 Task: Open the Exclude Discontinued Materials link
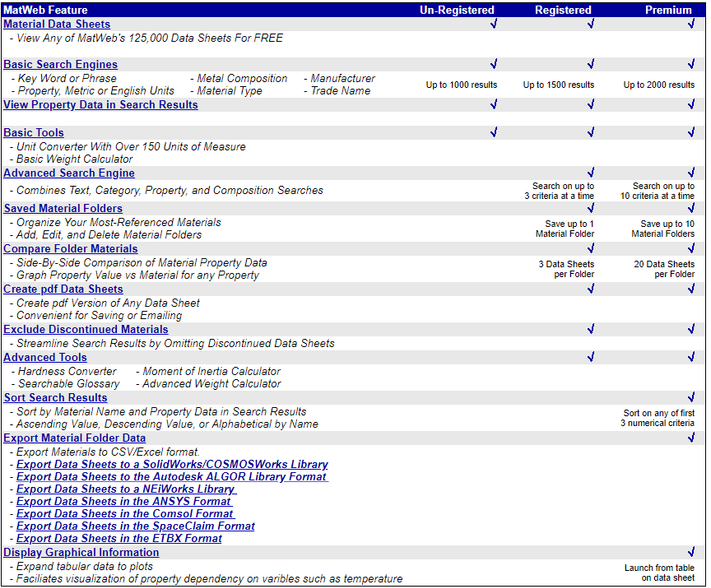tap(86, 330)
